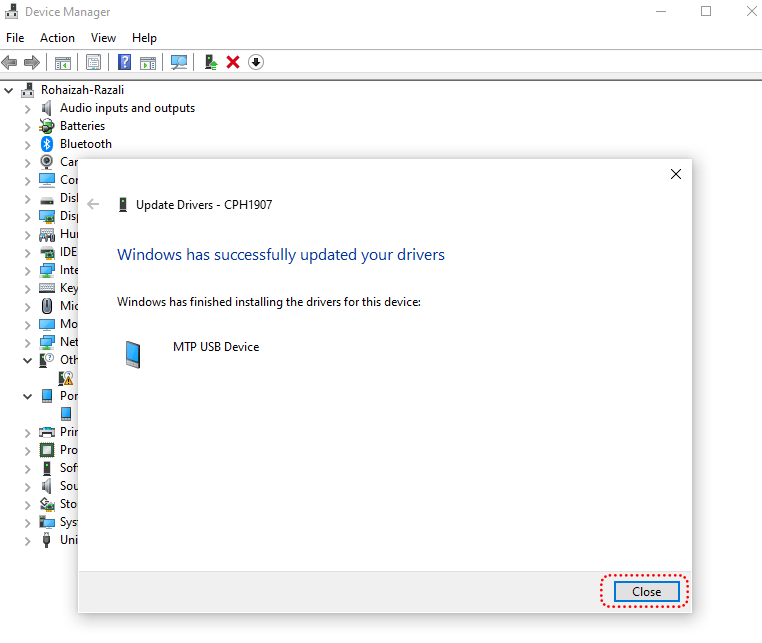The image size is (762, 643).
Task: Click the Update device driver icon
Action: (211, 62)
